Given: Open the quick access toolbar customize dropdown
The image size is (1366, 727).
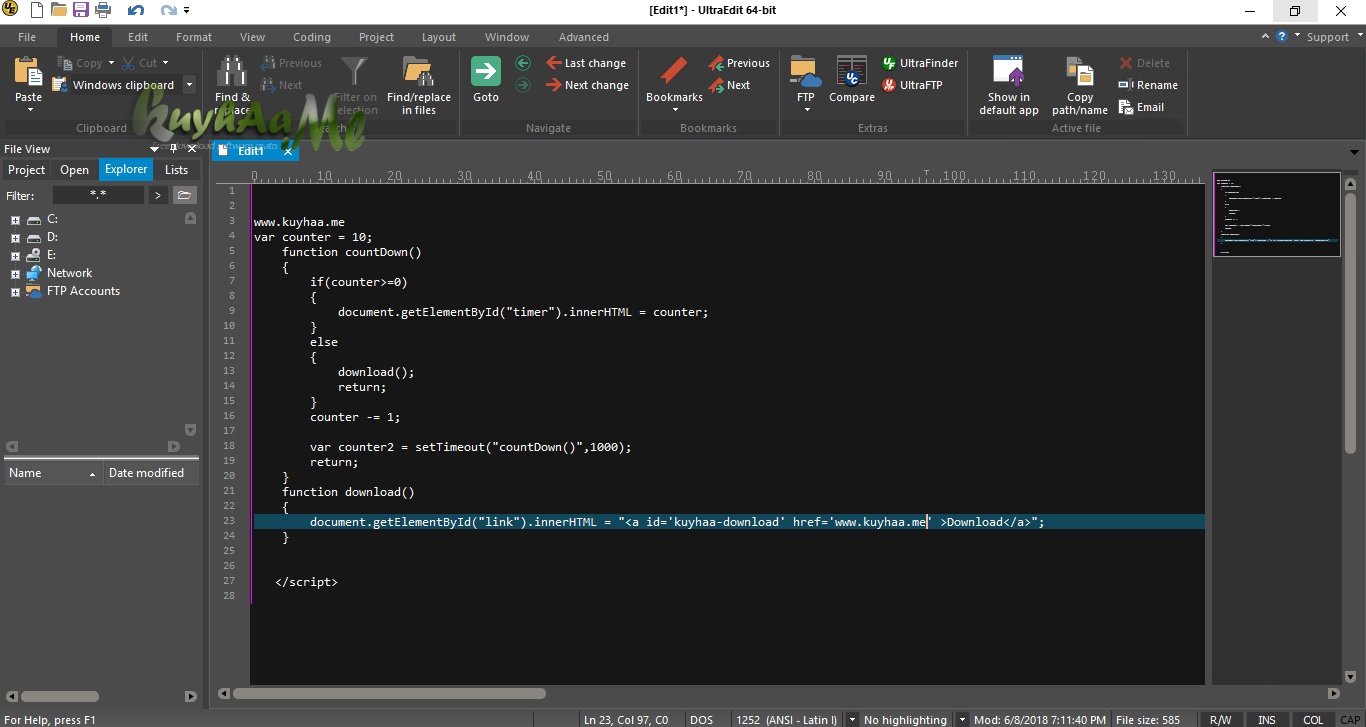Looking at the screenshot, I should (x=188, y=11).
